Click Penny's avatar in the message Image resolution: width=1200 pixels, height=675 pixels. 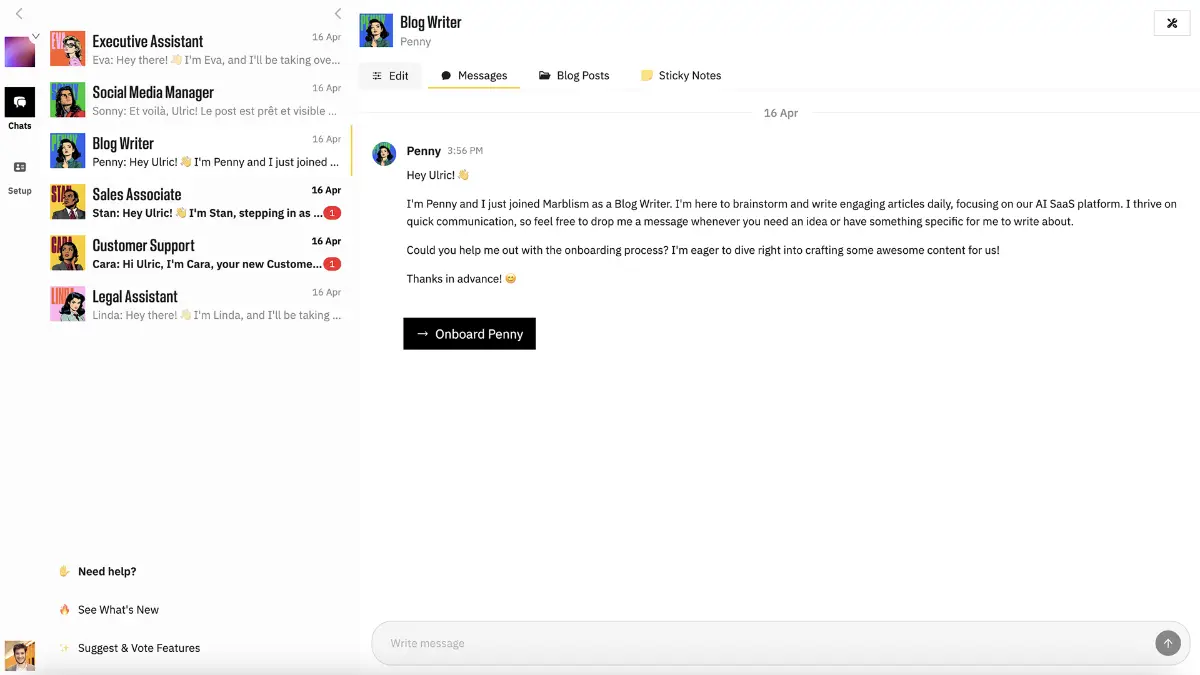click(x=384, y=153)
